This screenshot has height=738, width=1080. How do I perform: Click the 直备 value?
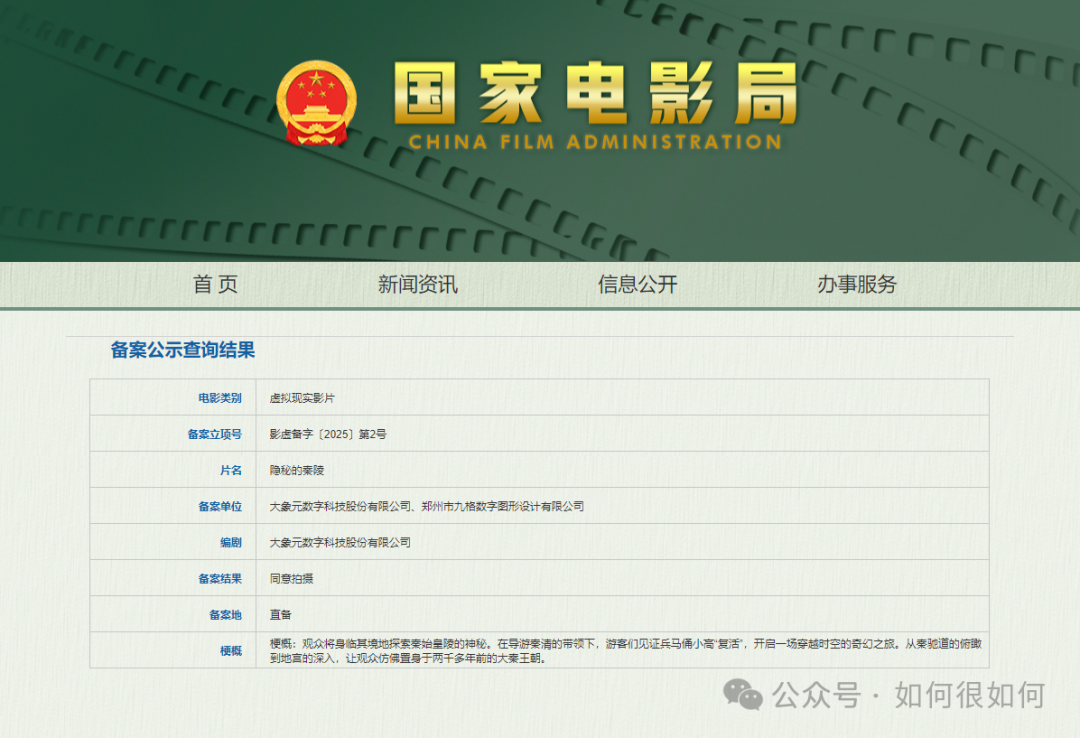280,615
